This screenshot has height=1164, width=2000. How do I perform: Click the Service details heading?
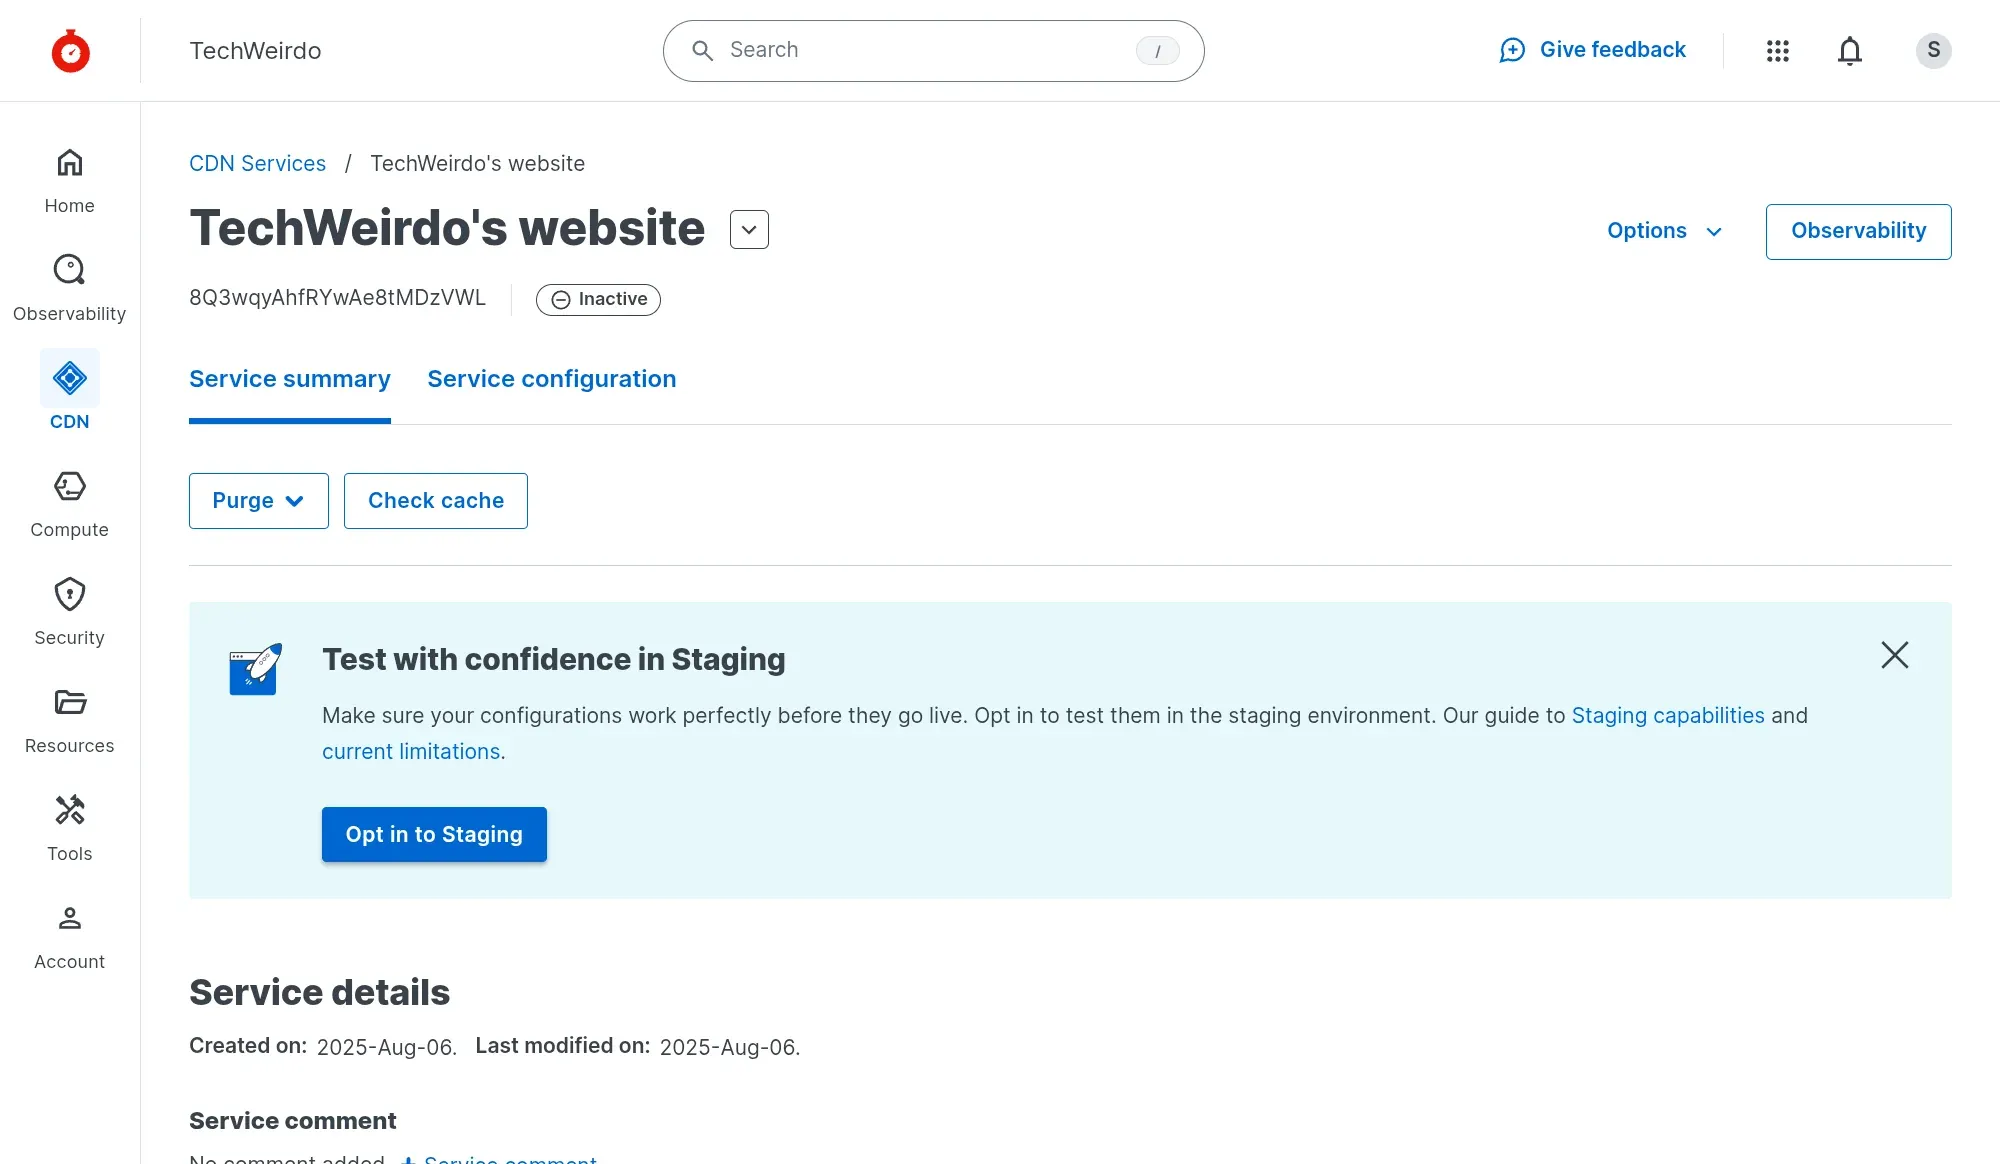(319, 992)
